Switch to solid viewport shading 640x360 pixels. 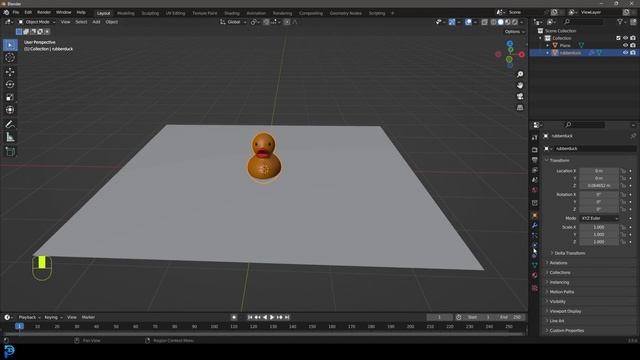tap(501, 22)
